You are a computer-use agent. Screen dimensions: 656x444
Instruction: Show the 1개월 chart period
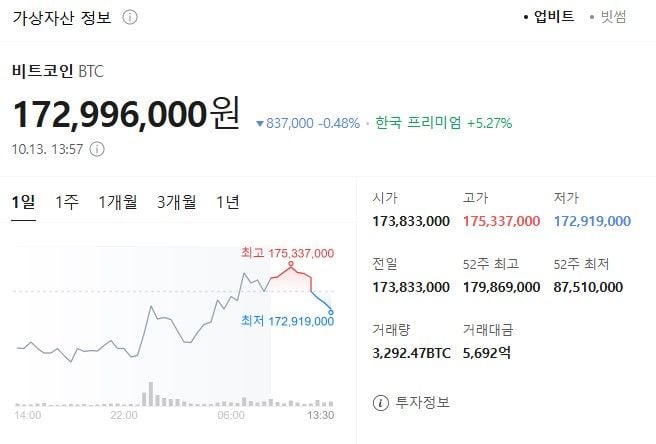(x=118, y=202)
